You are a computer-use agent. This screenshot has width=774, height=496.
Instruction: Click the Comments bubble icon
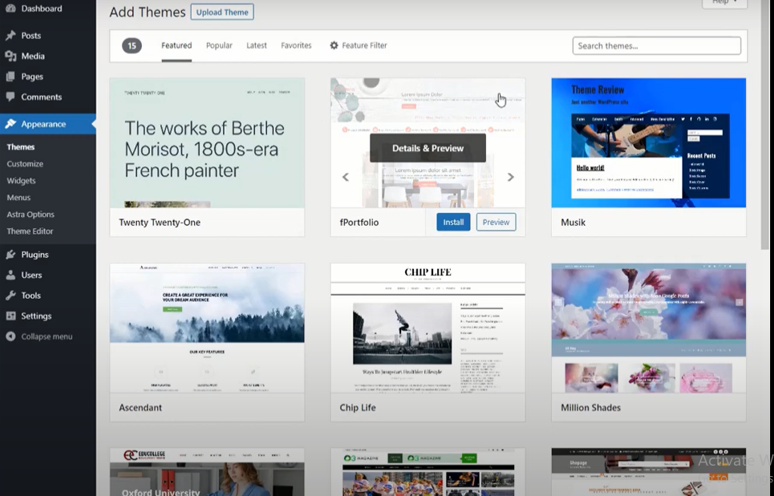pos(10,97)
